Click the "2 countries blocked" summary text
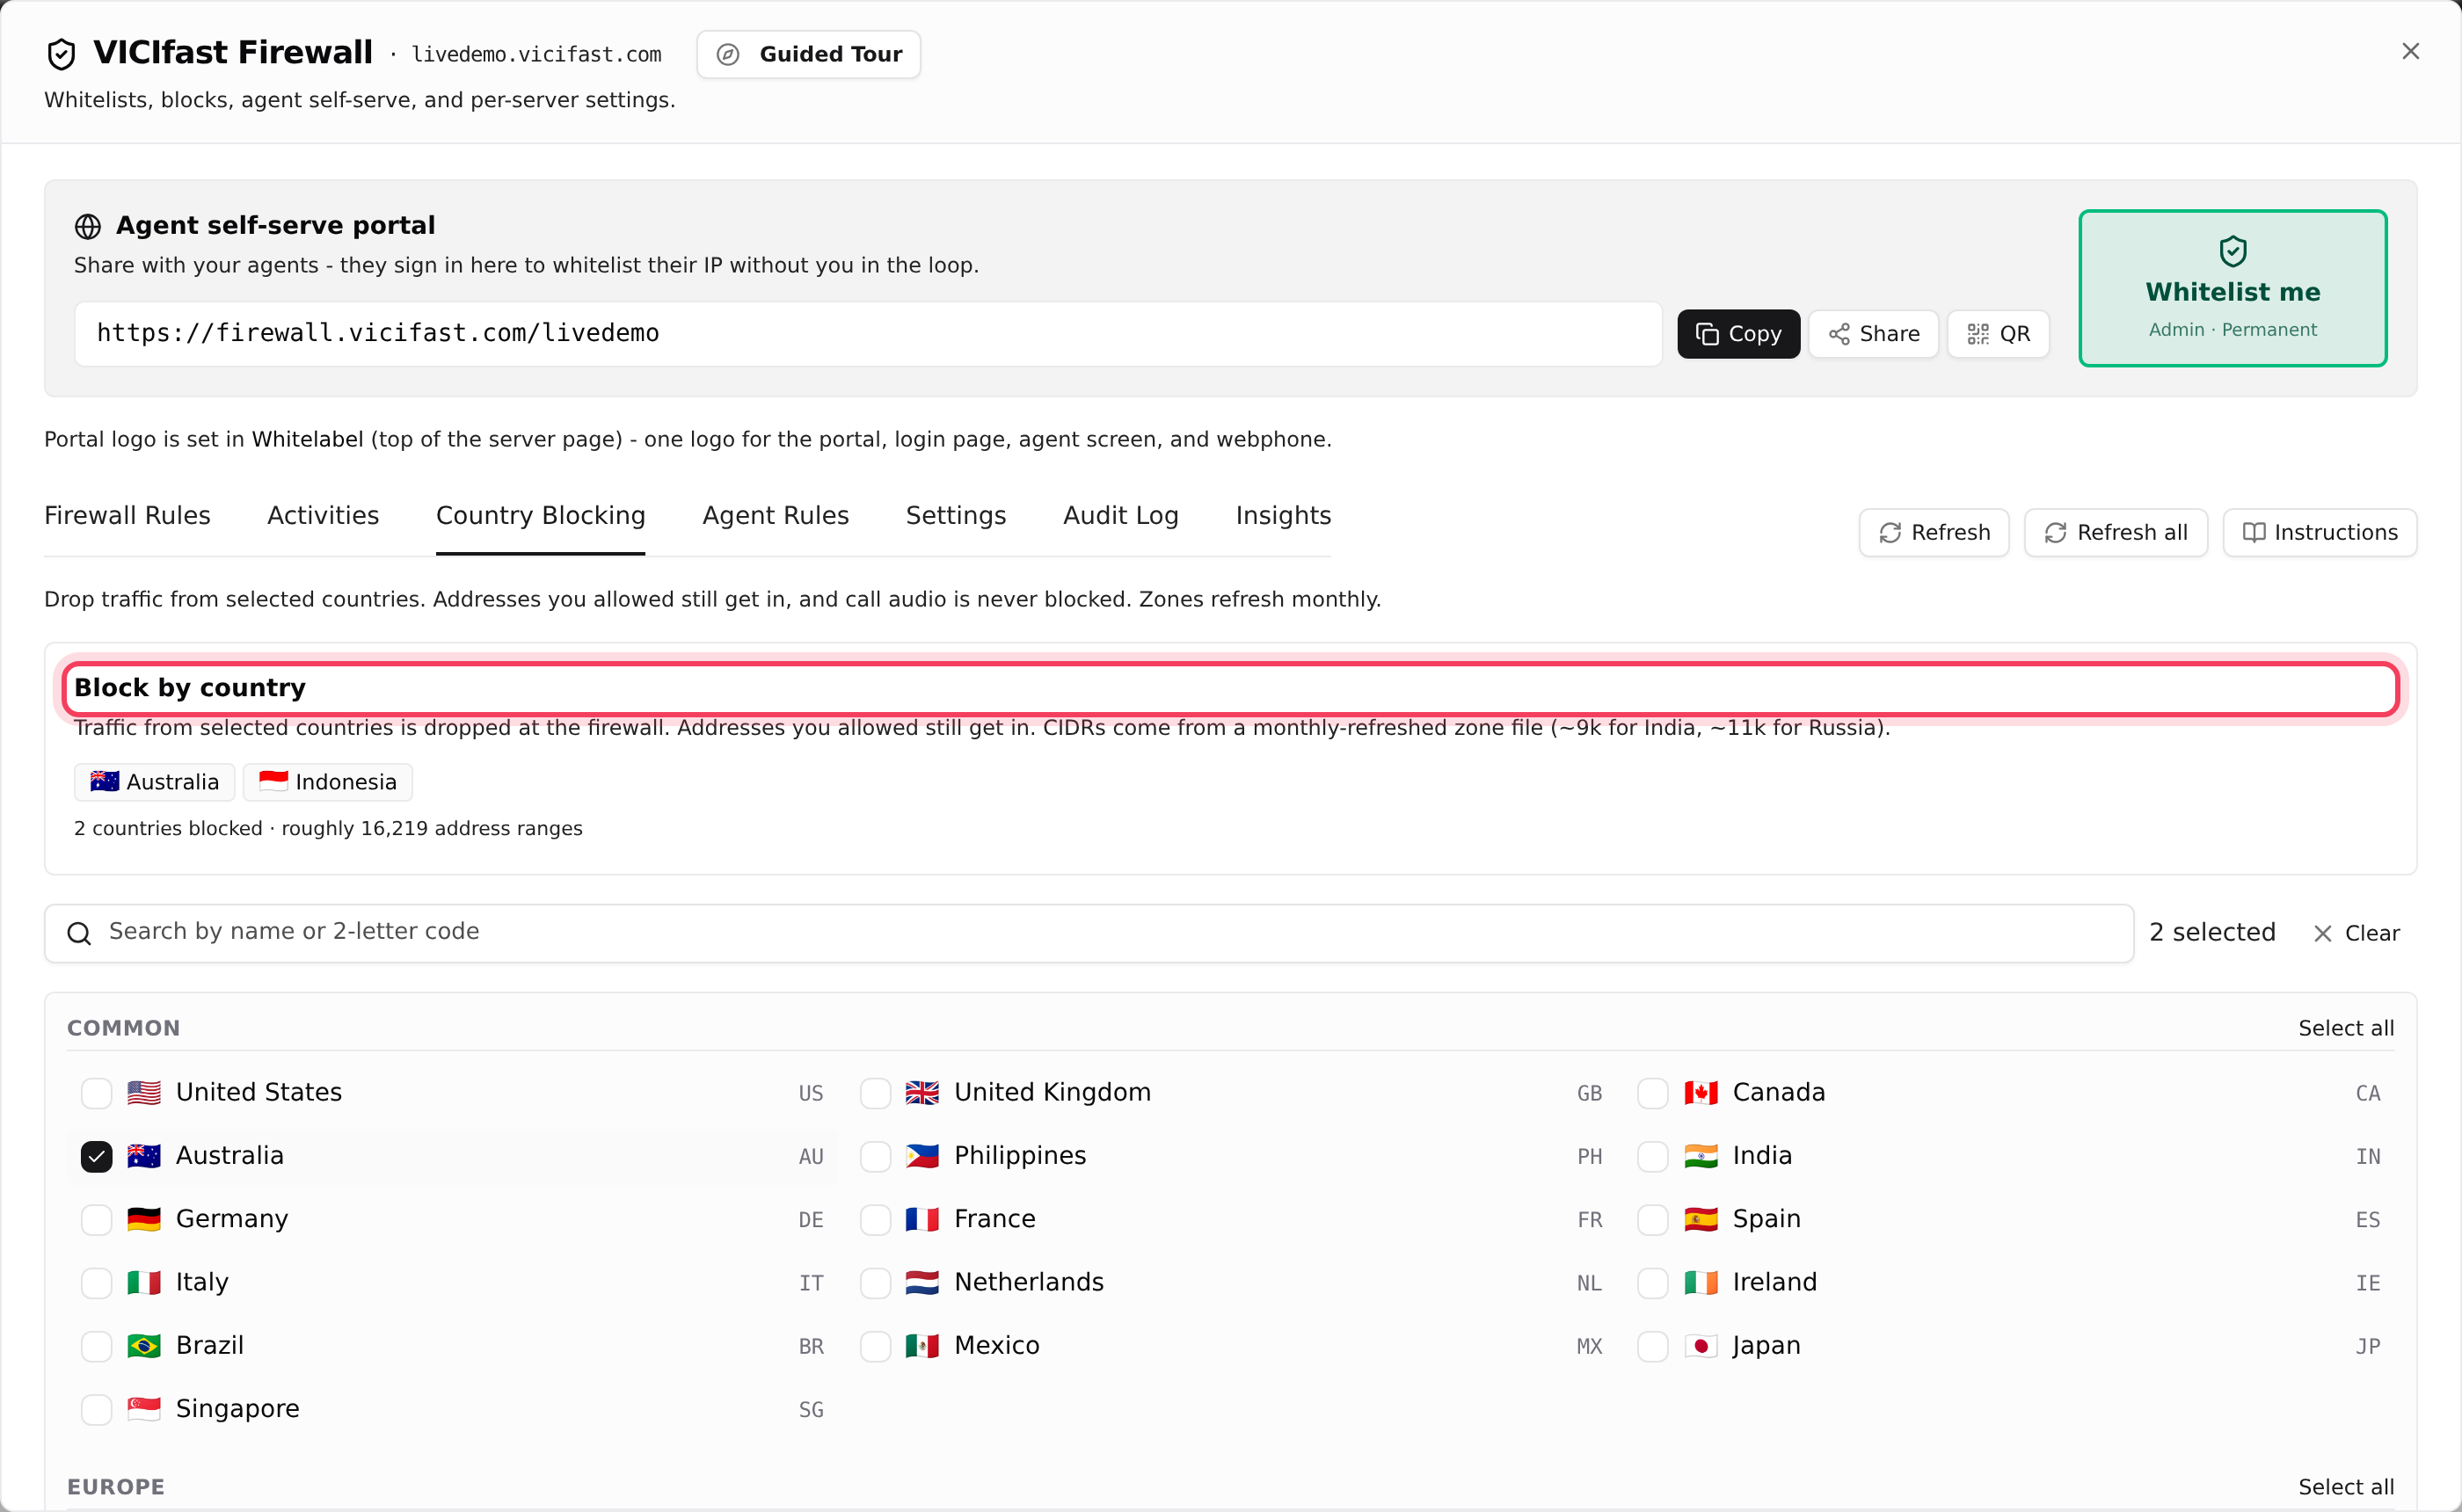 point(168,828)
